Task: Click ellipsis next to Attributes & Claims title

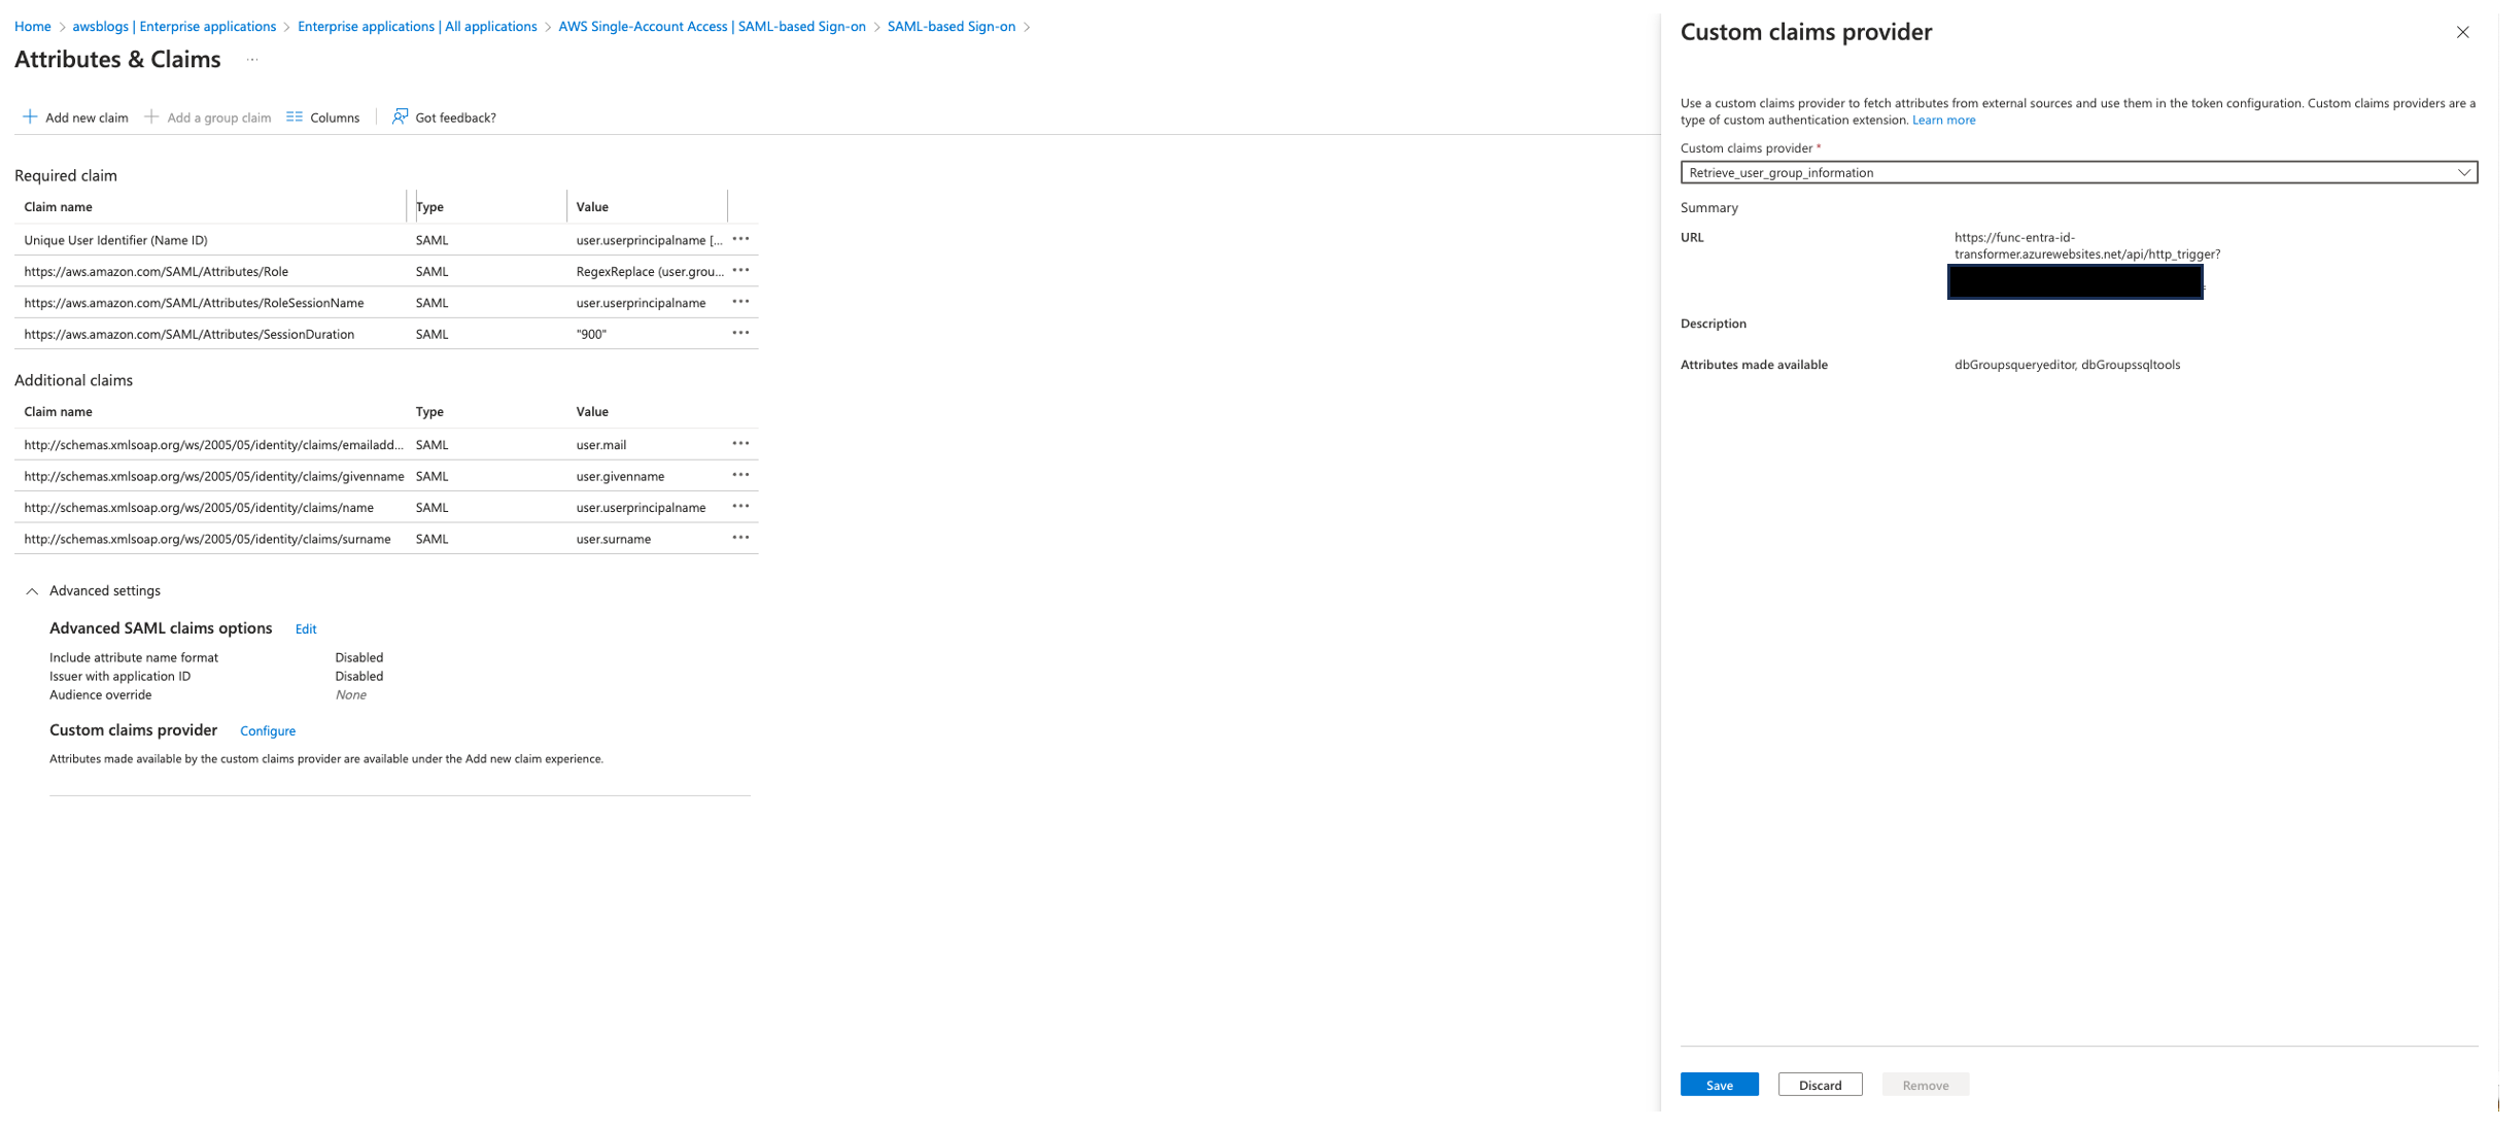Action: click(252, 60)
